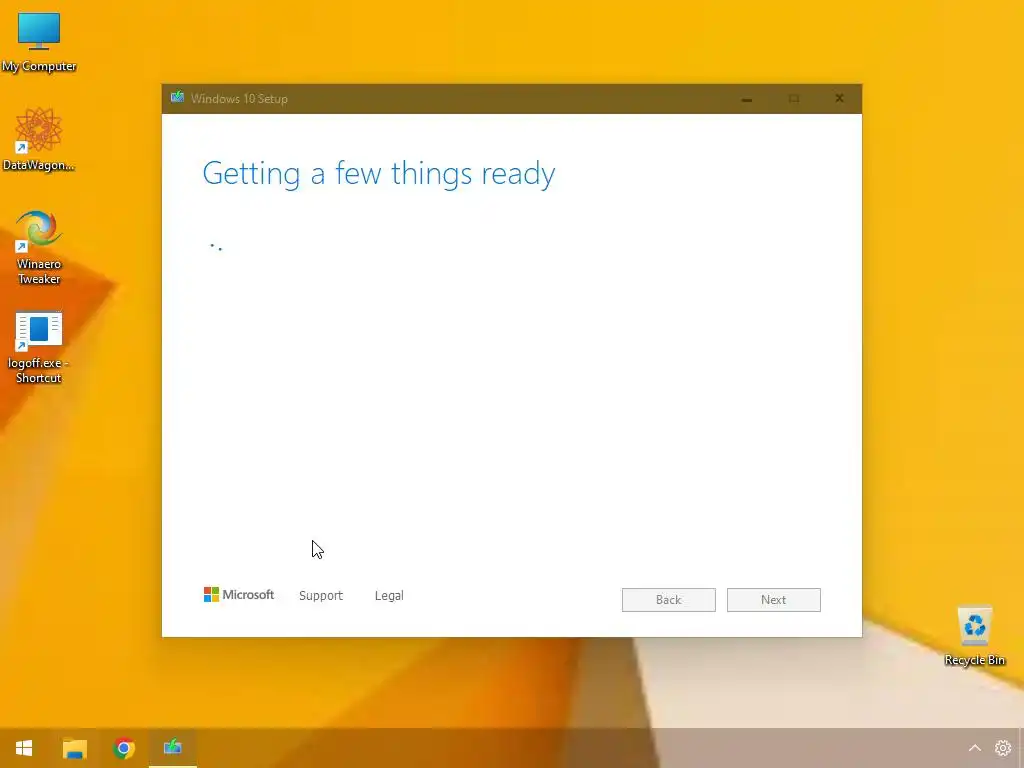This screenshot has height=768, width=1024.
Task: Maximize the Windows 10 Setup window
Action: pyautogui.click(x=793, y=99)
